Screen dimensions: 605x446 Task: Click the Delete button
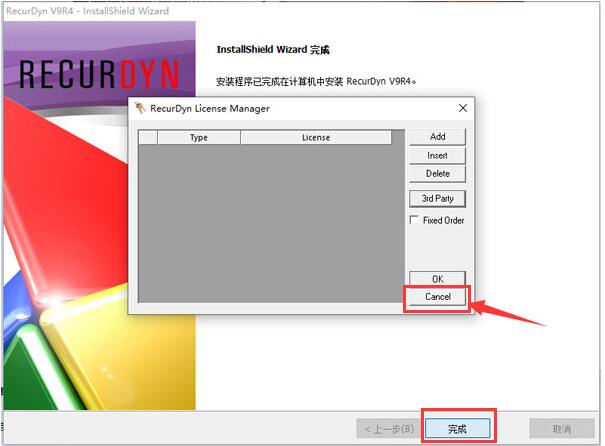click(437, 174)
